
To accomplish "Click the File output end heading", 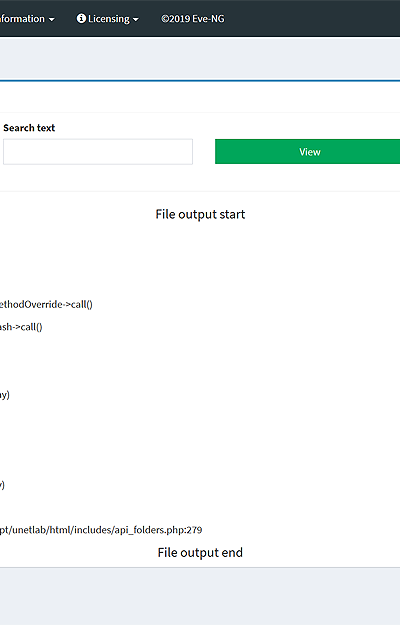I will 200,552.
